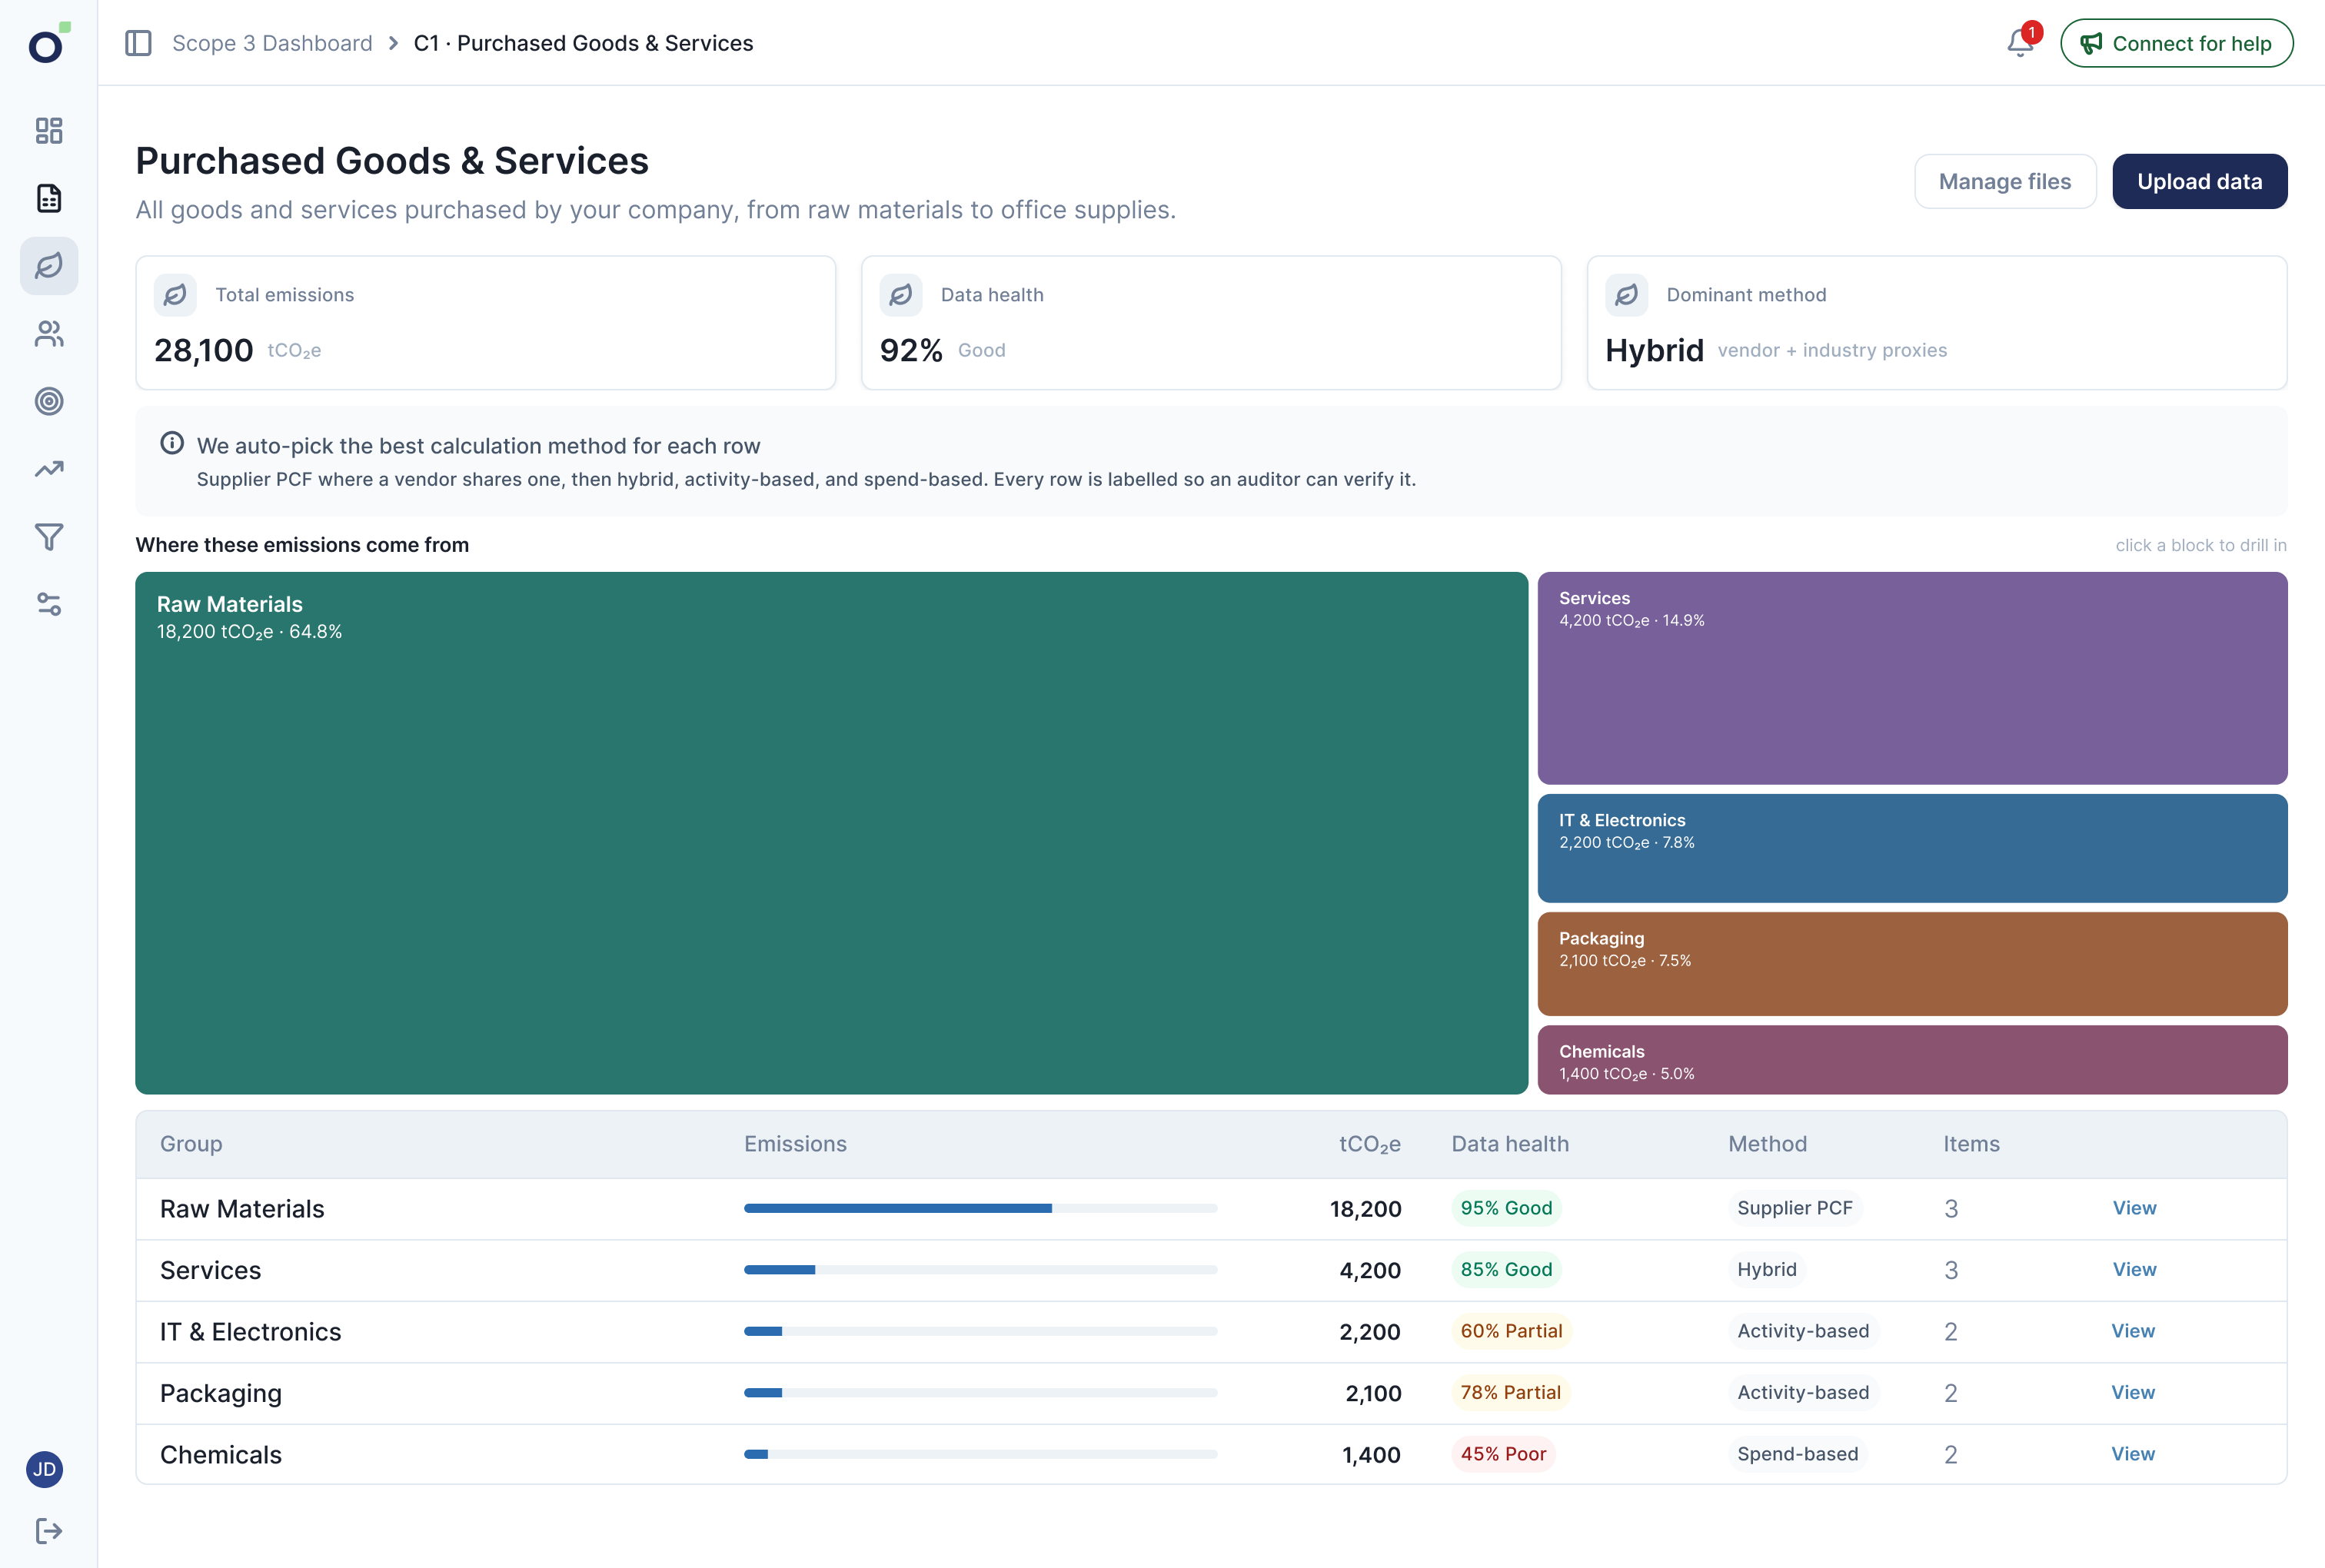2325x1568 pixels.
Task: Go to Scope 3 Dashboard breadcrumb
Action: 272,43
